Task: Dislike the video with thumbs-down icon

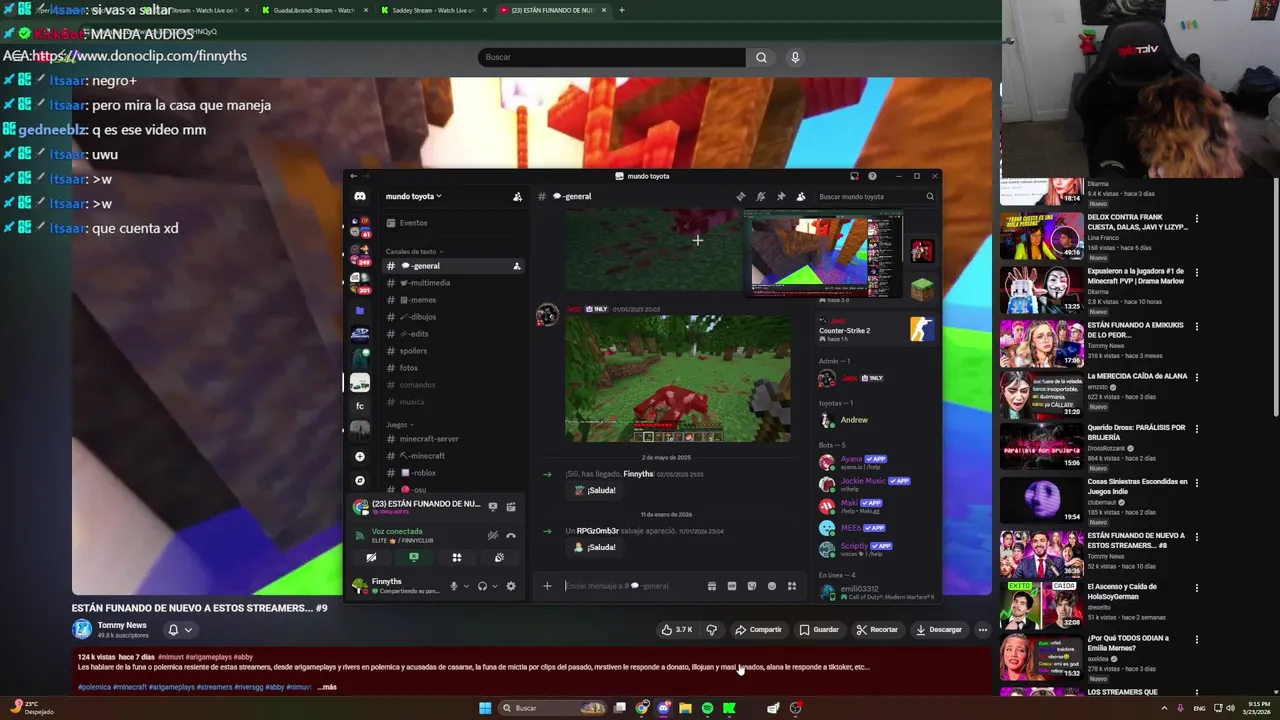Action: 712,630
